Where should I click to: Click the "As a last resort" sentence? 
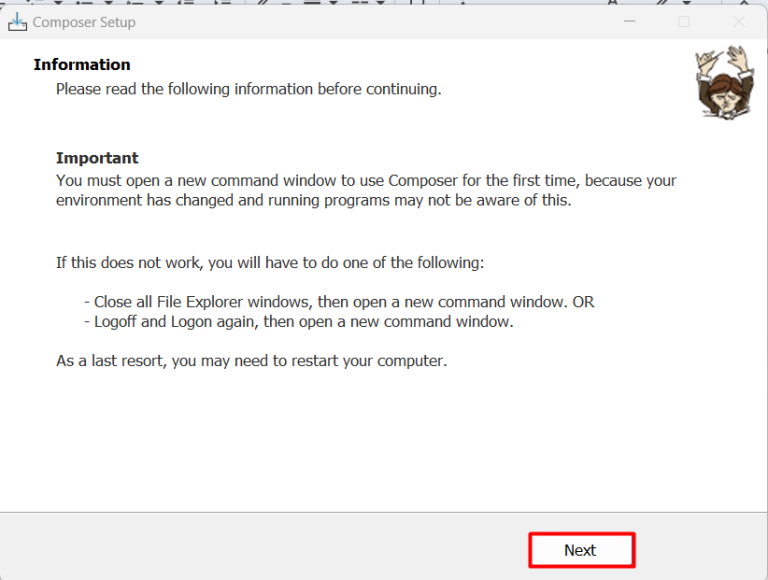251,360
